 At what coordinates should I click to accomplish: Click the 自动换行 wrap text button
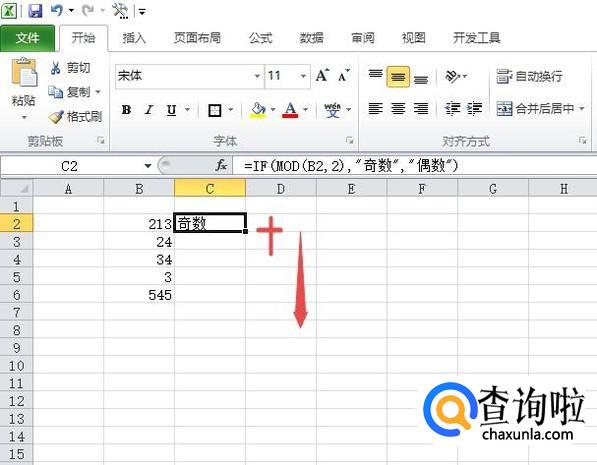click(x=530, y=76)
